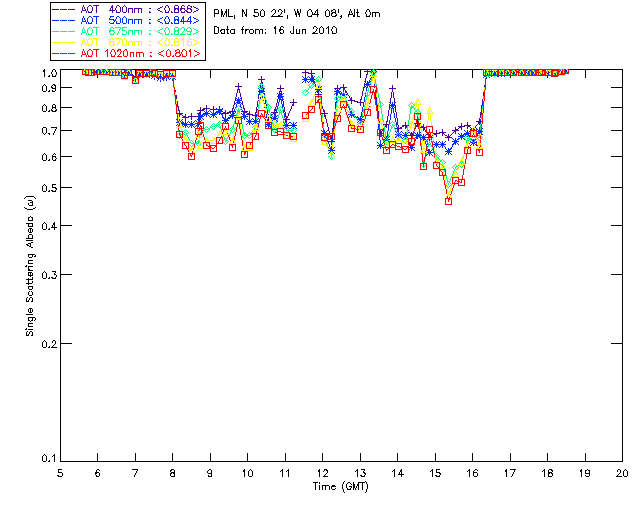Click the hour 9 x-axis label
This screenshot has height=512, width=640.
click(210, 473)
